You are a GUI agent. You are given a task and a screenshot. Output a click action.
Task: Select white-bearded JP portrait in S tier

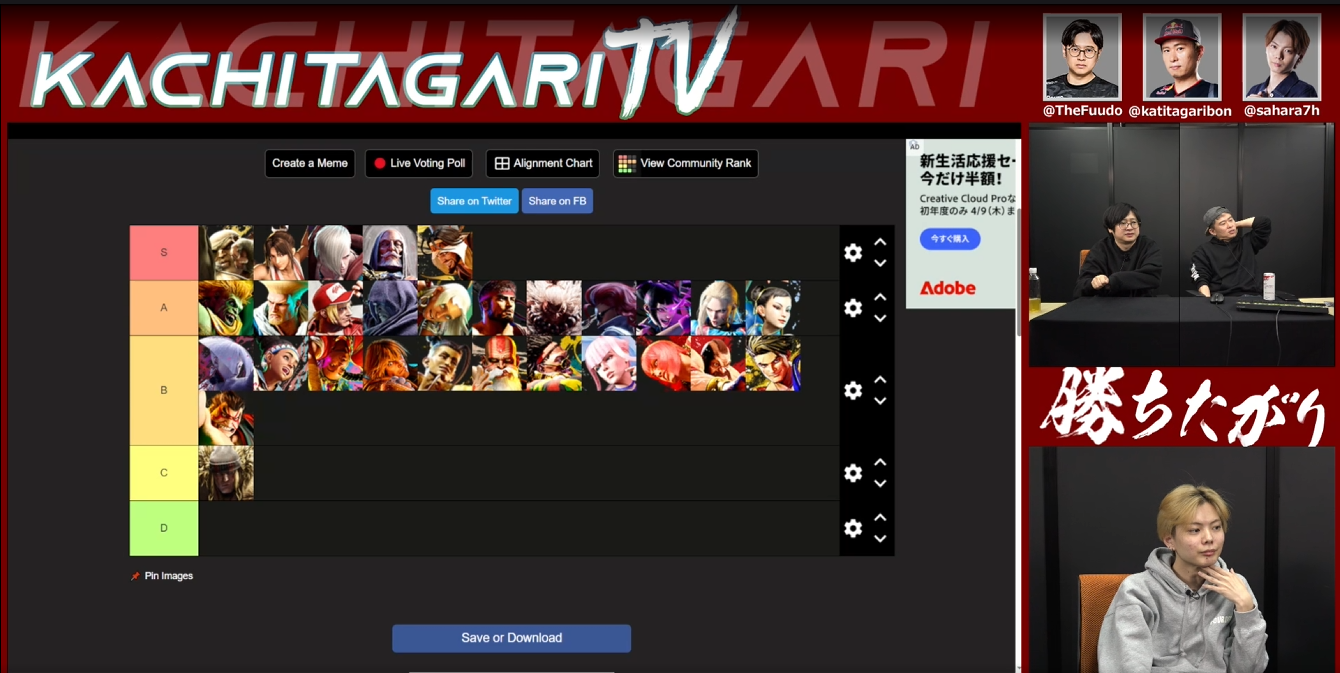[390, 253]
